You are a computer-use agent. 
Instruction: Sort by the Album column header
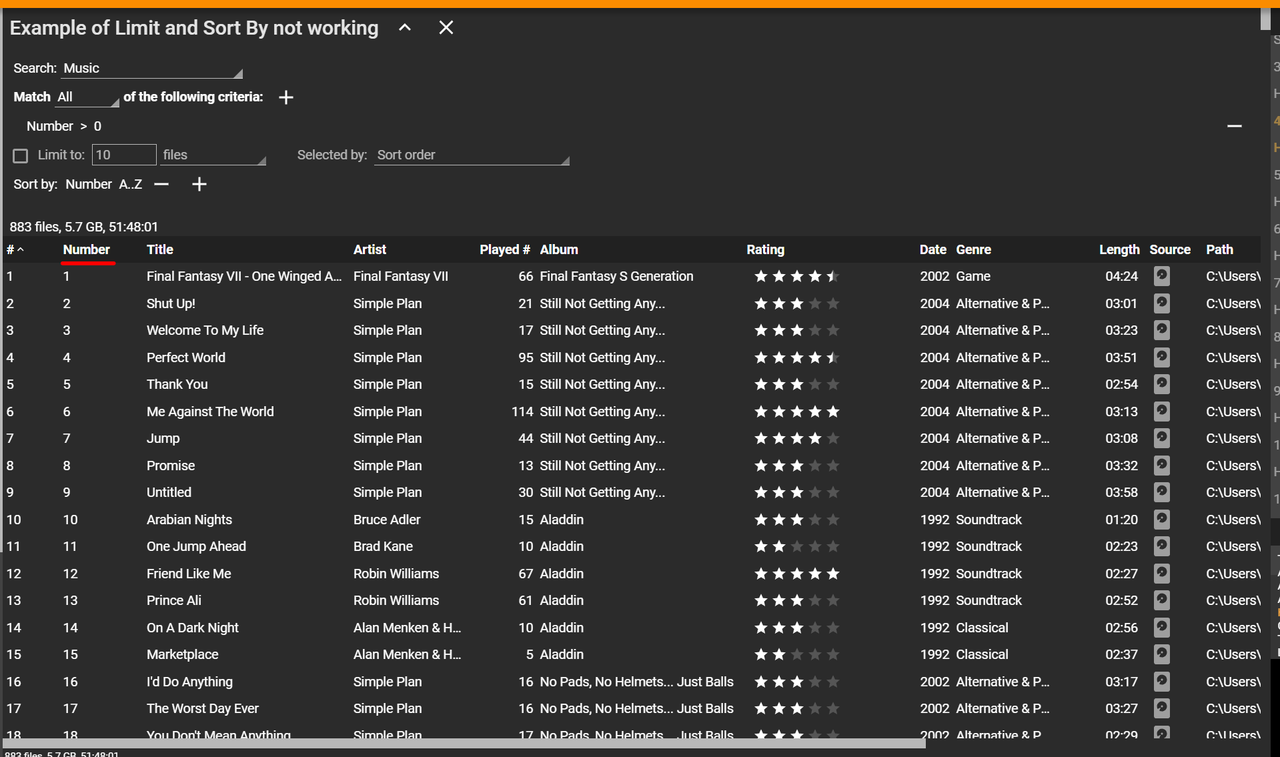[x=559, y=250]
